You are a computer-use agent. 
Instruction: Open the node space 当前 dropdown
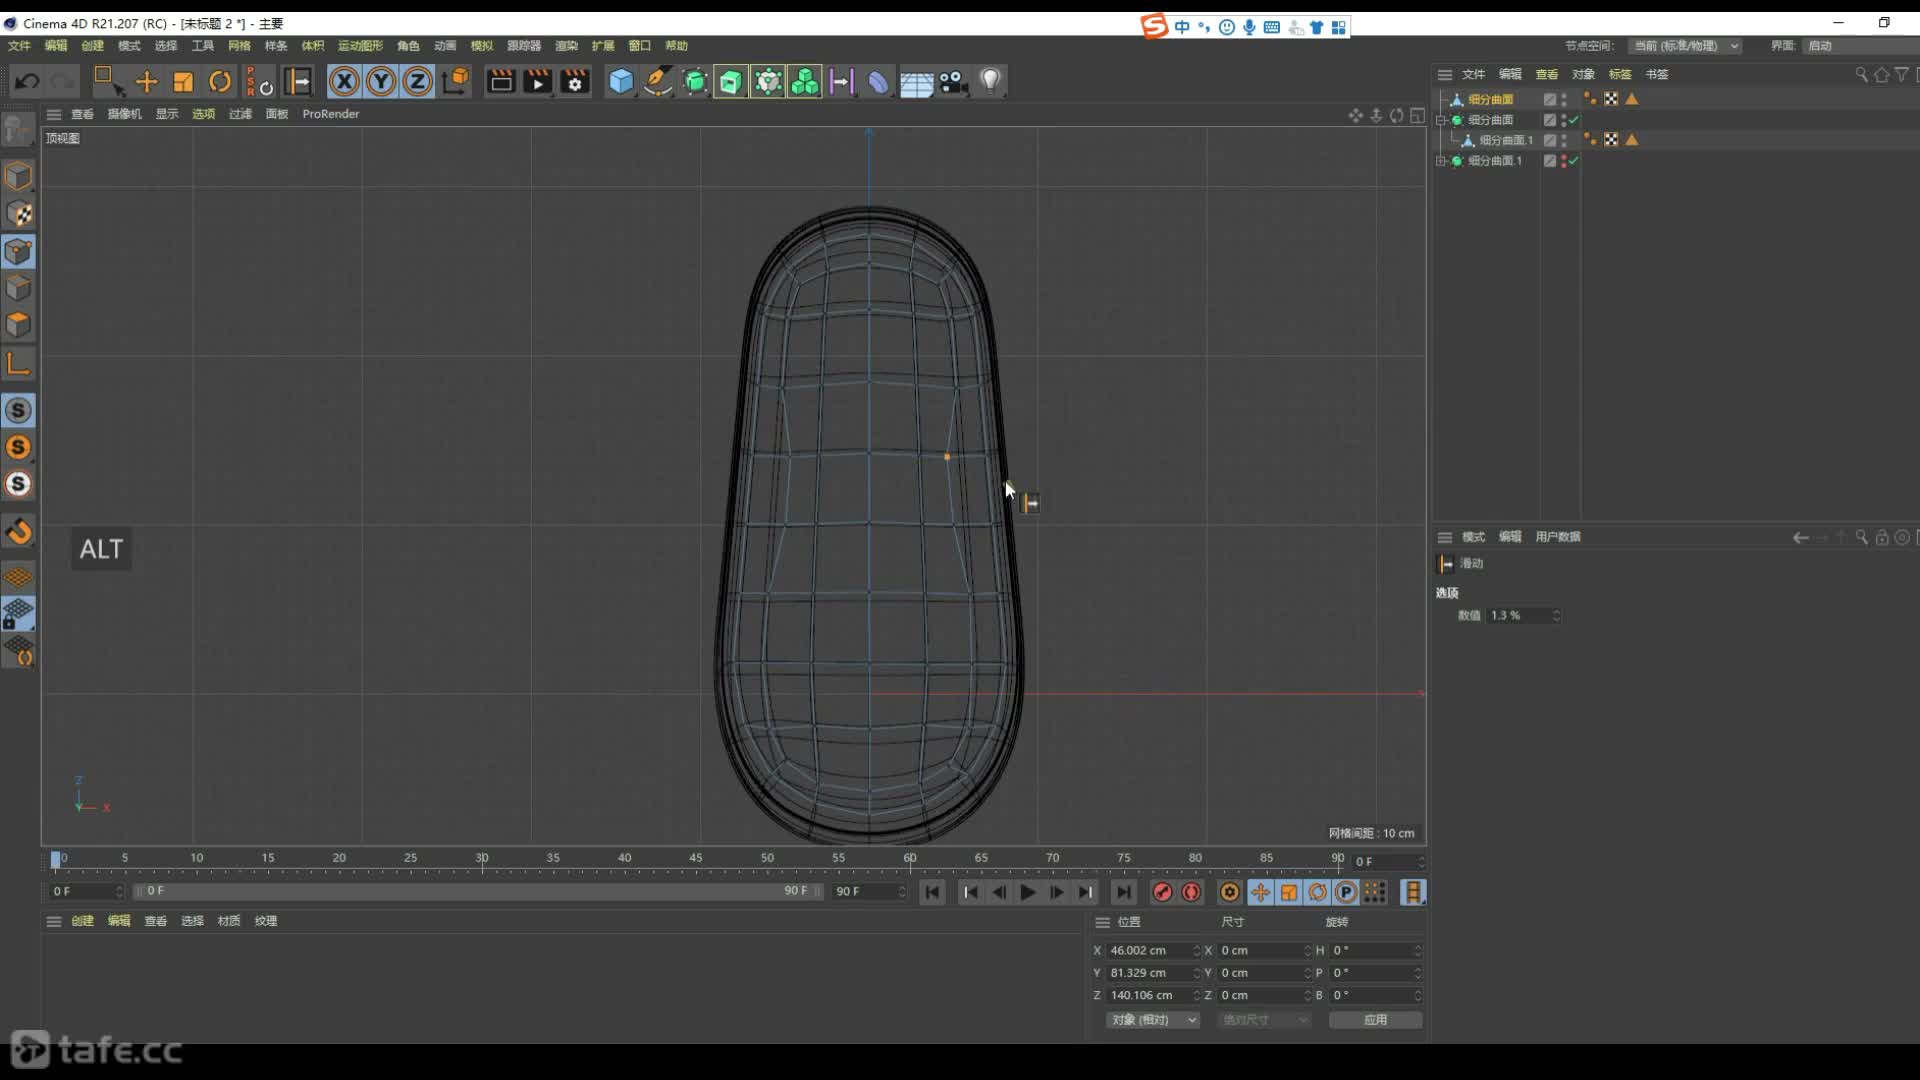tap(1684, 46)
